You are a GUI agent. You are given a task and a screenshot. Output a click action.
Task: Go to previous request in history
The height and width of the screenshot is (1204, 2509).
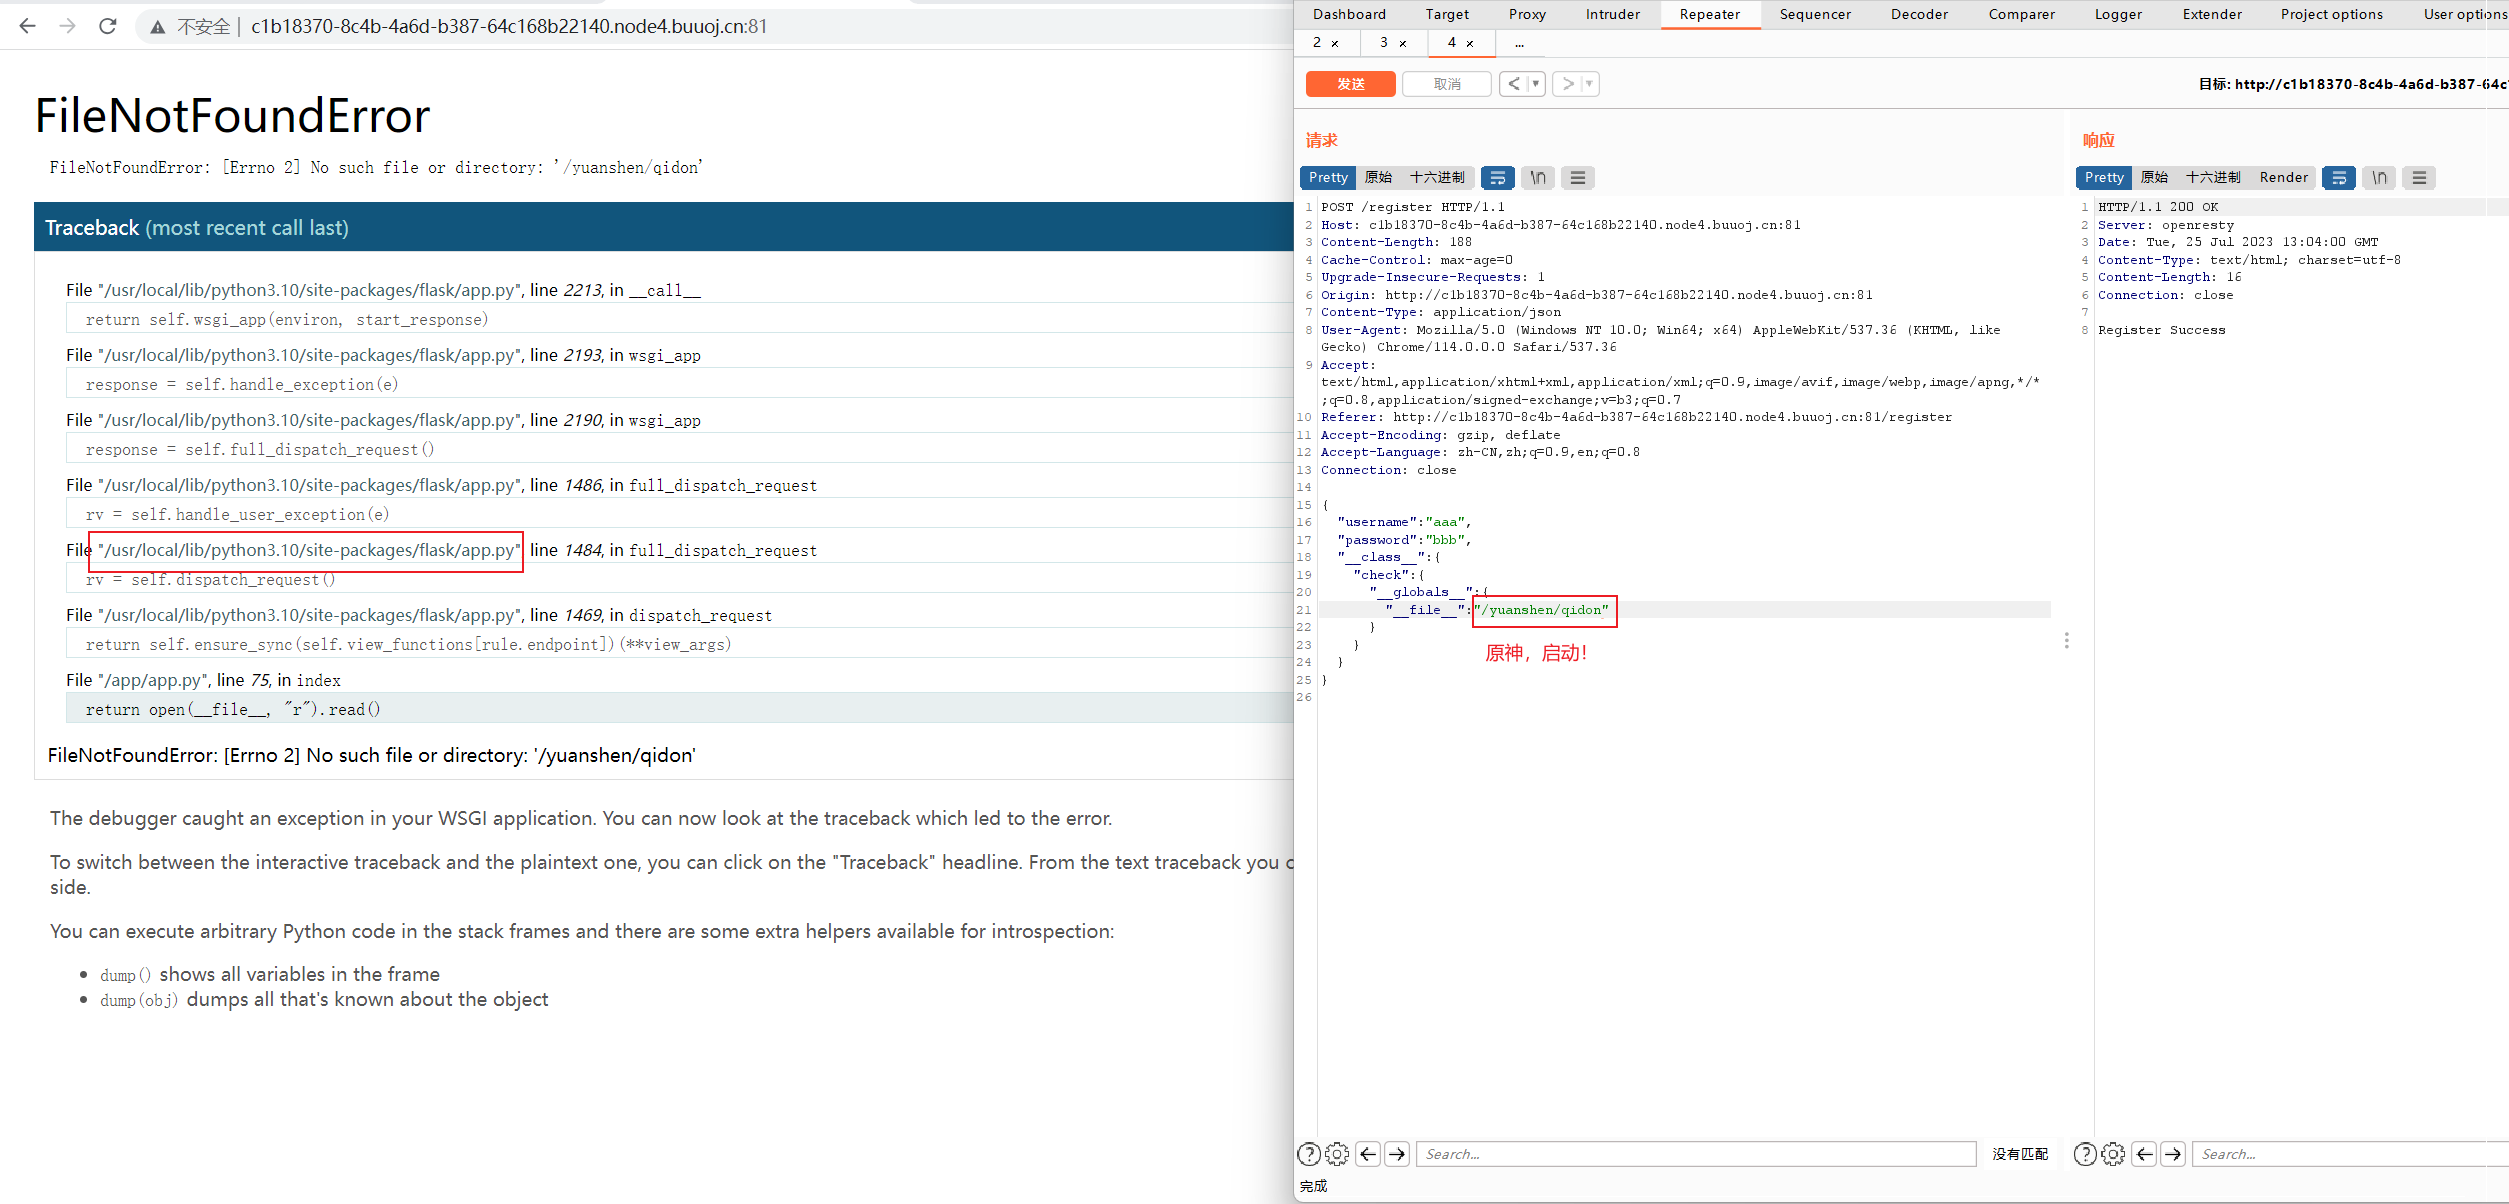1514,84
